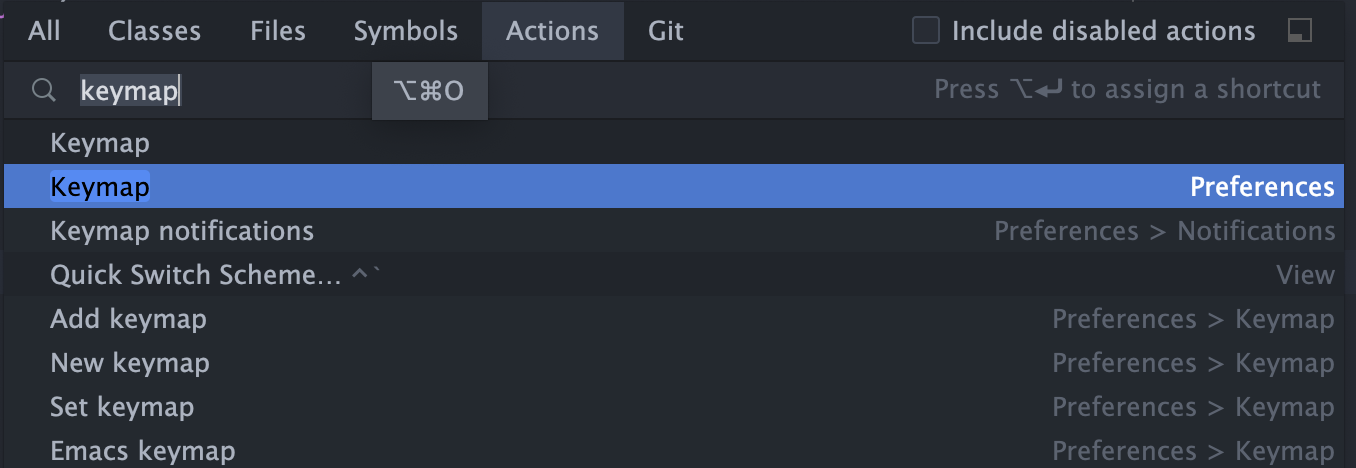Switch to the Classes tab

coord(154,31)
